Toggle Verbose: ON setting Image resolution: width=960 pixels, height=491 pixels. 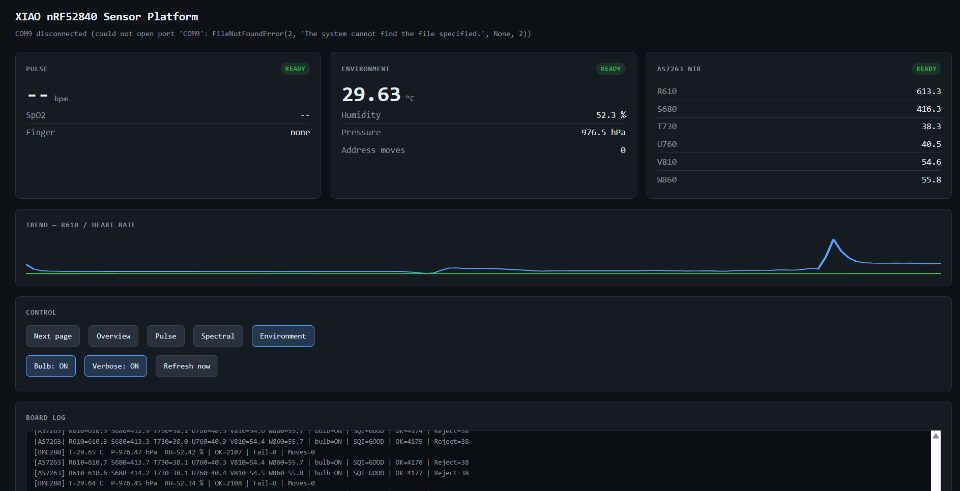click(x=115, y=366)
